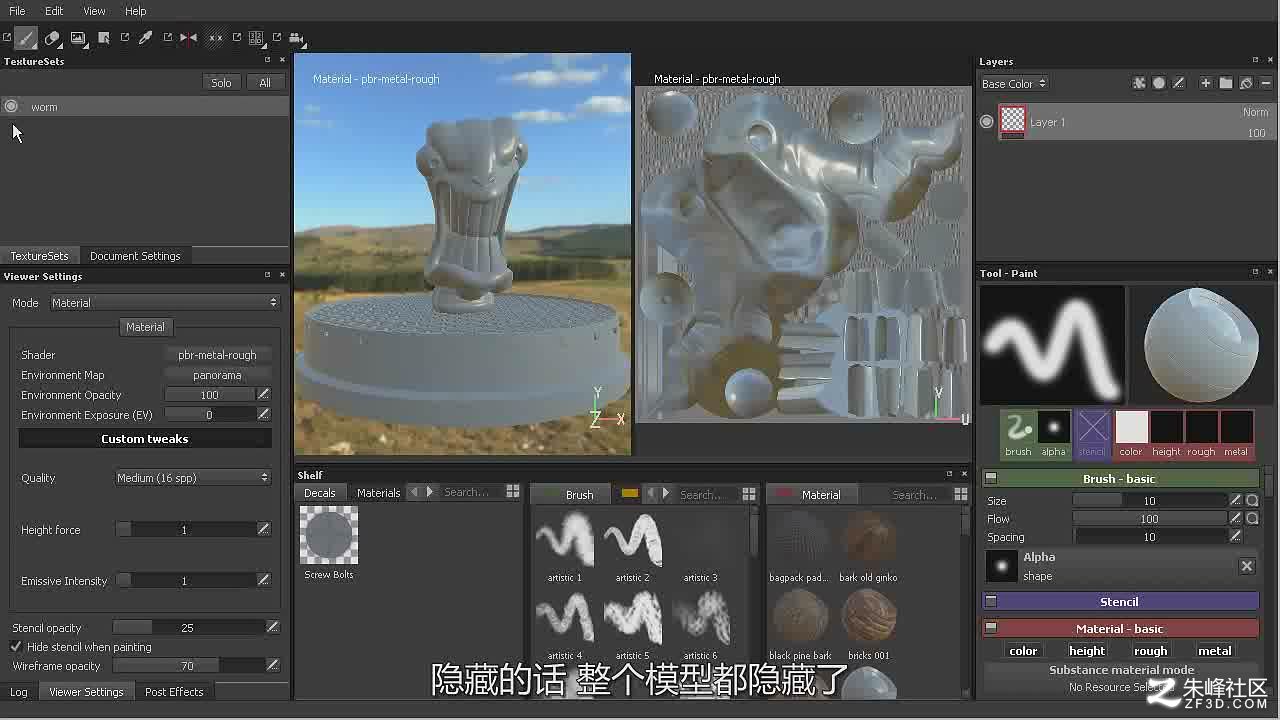Toggle visibility of Layer 1
This screenshot has width=1280, height=720.
[987, 121]
